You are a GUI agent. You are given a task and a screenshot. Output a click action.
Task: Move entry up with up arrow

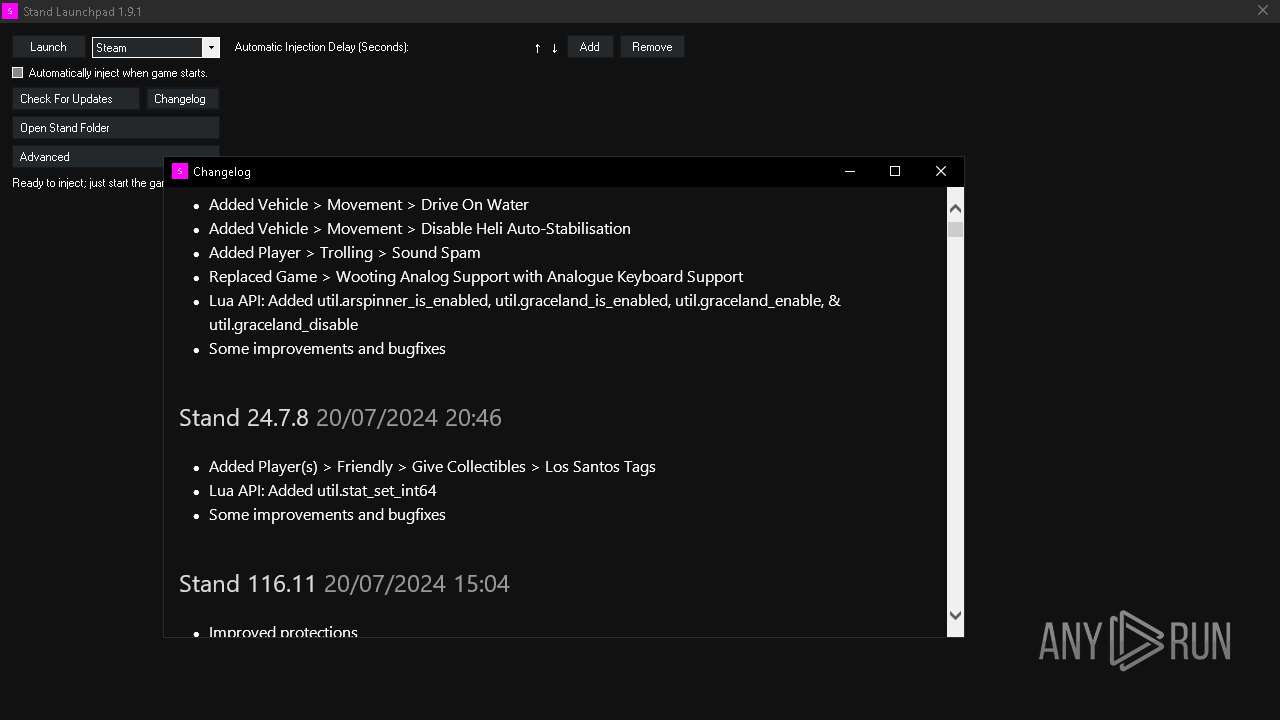click(x=537, y=48)
